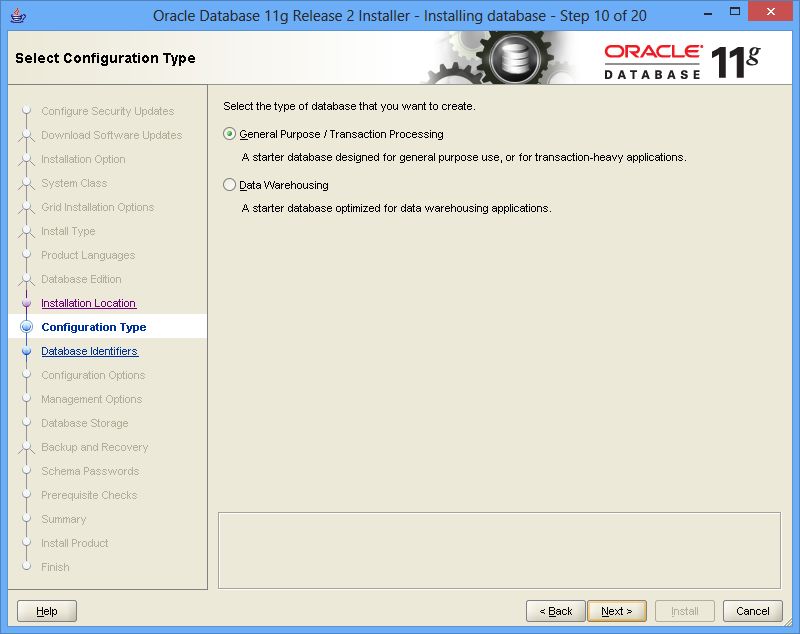Click the Management Options step
This screenshot has width=800, height=634.
pyautogui.click(x=92, y=399)
